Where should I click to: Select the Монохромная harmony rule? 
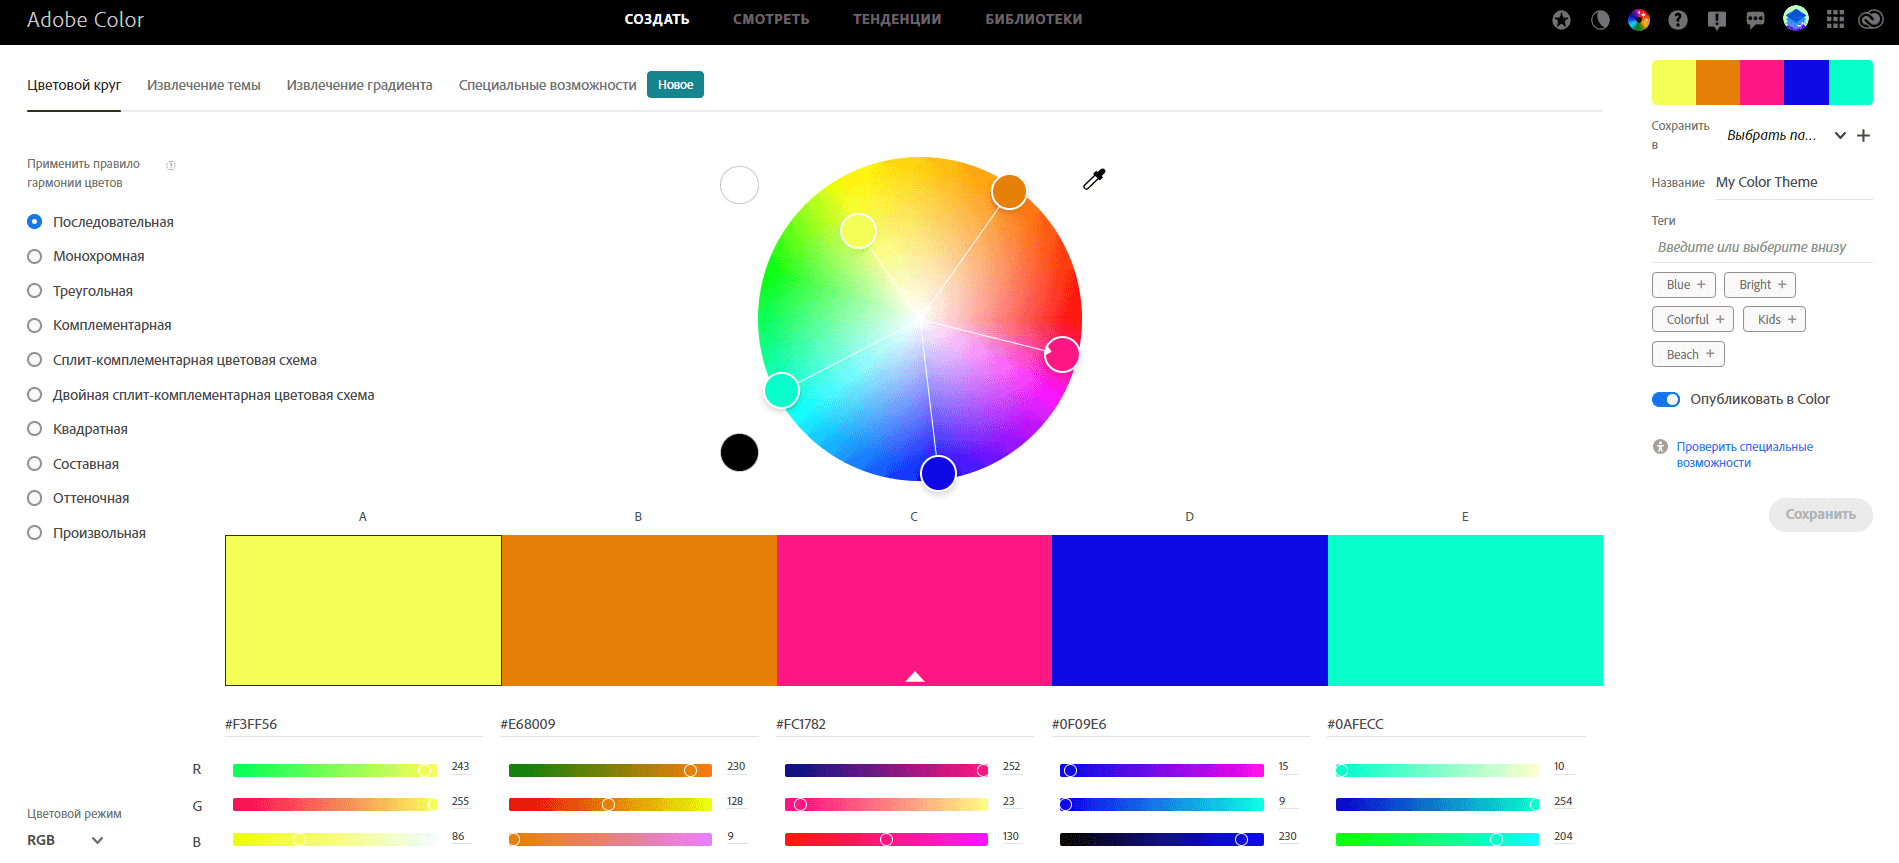pyautogui.click(x=35, y=256)
